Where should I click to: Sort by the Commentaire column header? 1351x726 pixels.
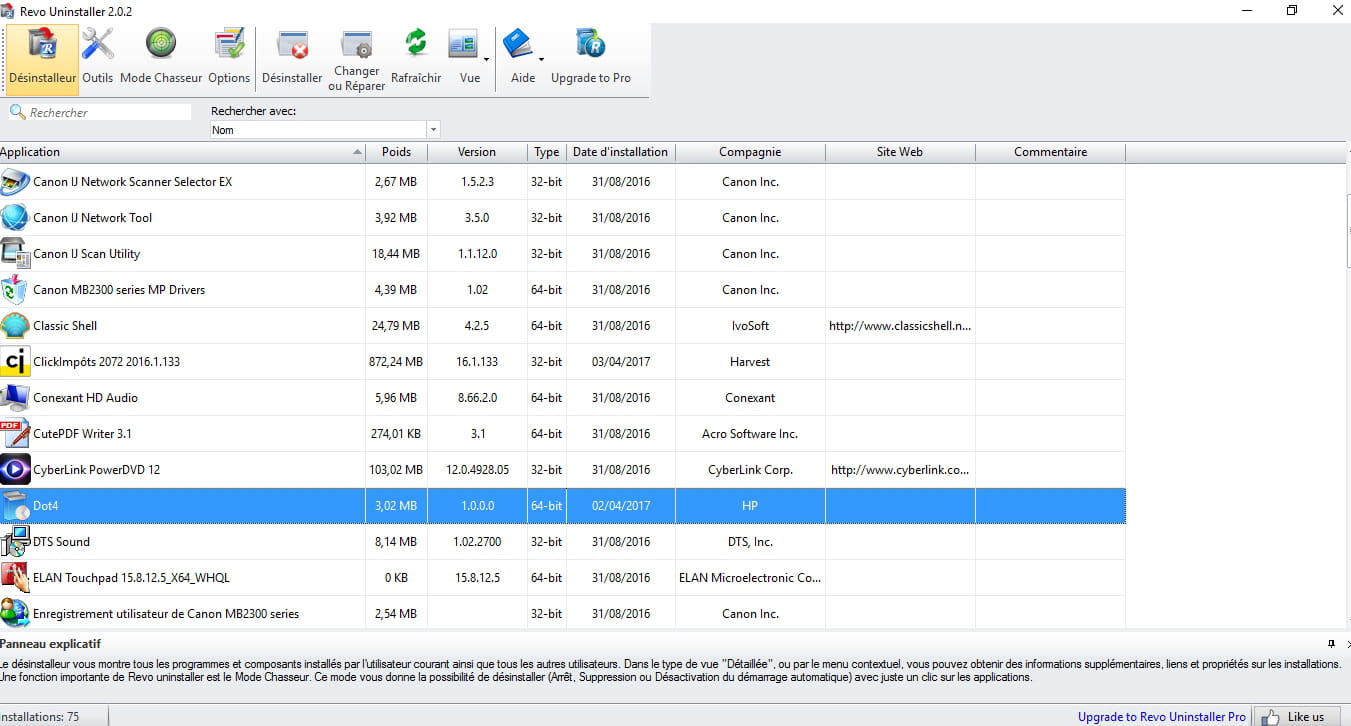pyautogui.click(x=1050, y=152)
